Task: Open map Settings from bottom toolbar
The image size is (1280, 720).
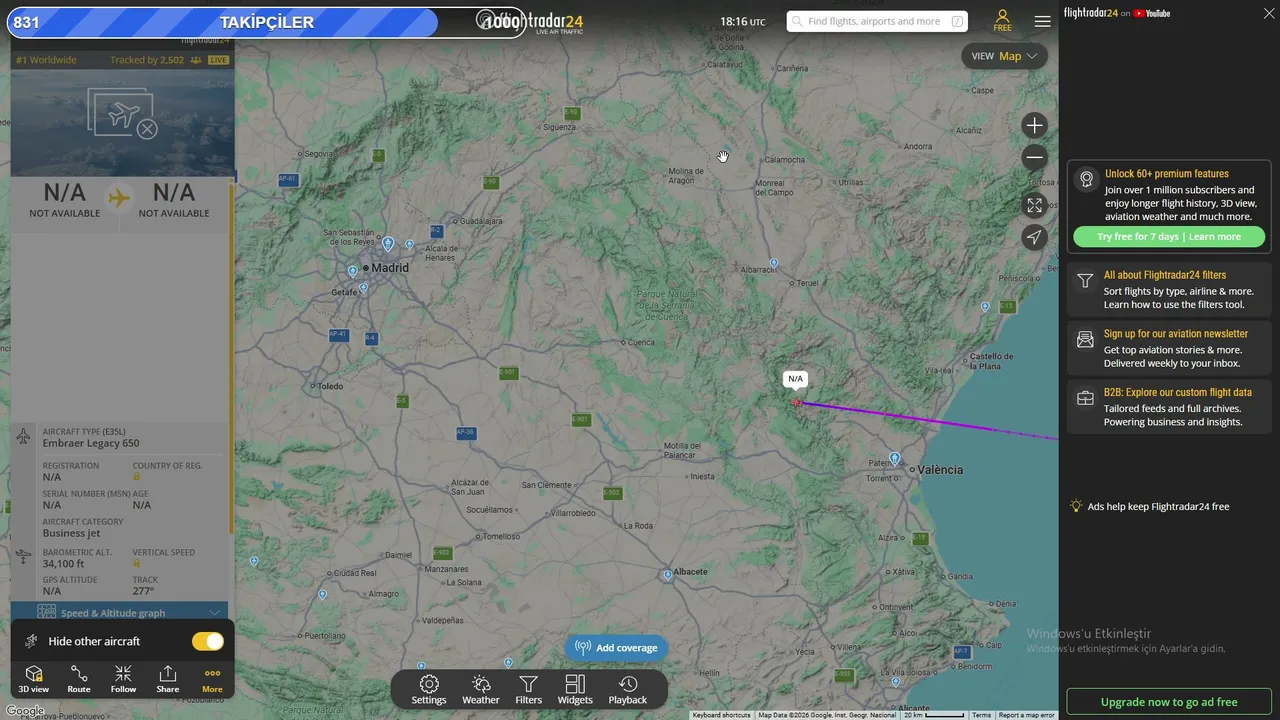Action: 429,689
